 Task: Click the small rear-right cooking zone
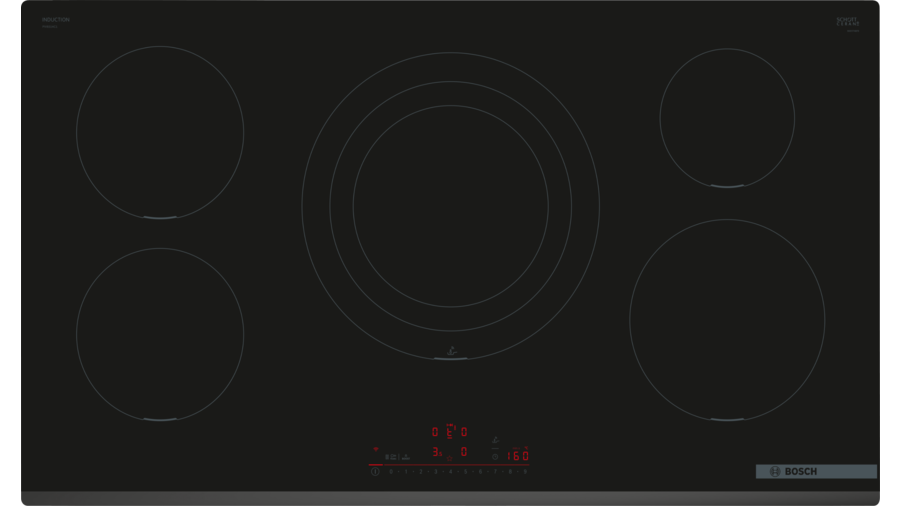[x=727, y=117]
